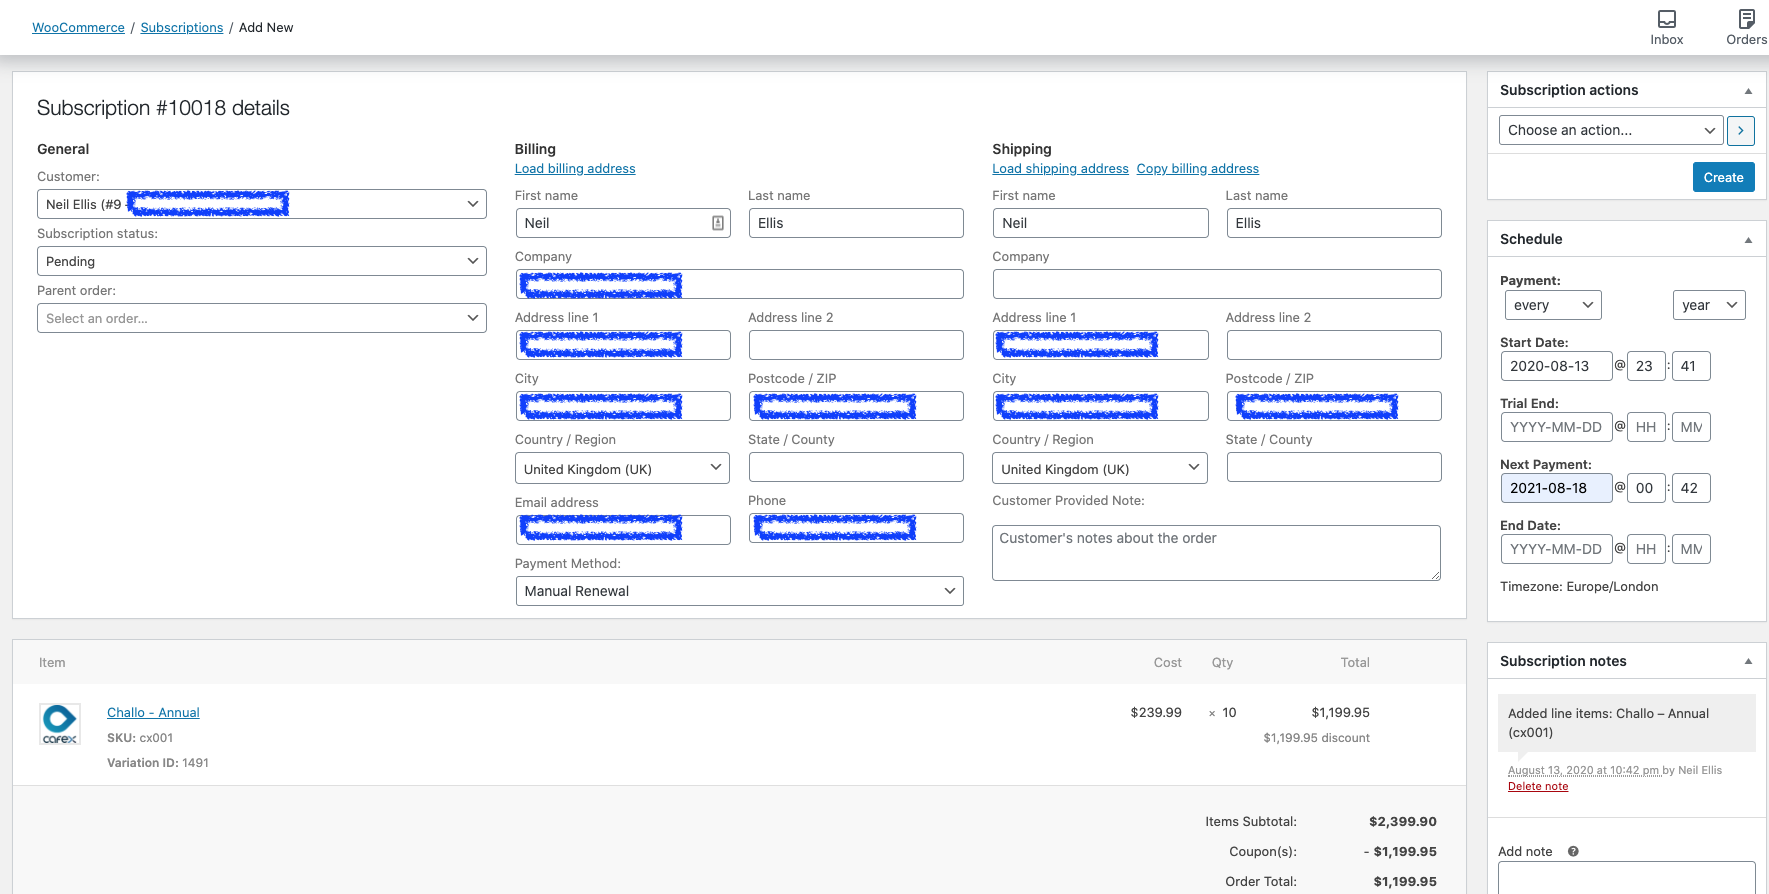1769x894 pixels.
Task: Click Billing Phone field
Action: click(856, 528)
